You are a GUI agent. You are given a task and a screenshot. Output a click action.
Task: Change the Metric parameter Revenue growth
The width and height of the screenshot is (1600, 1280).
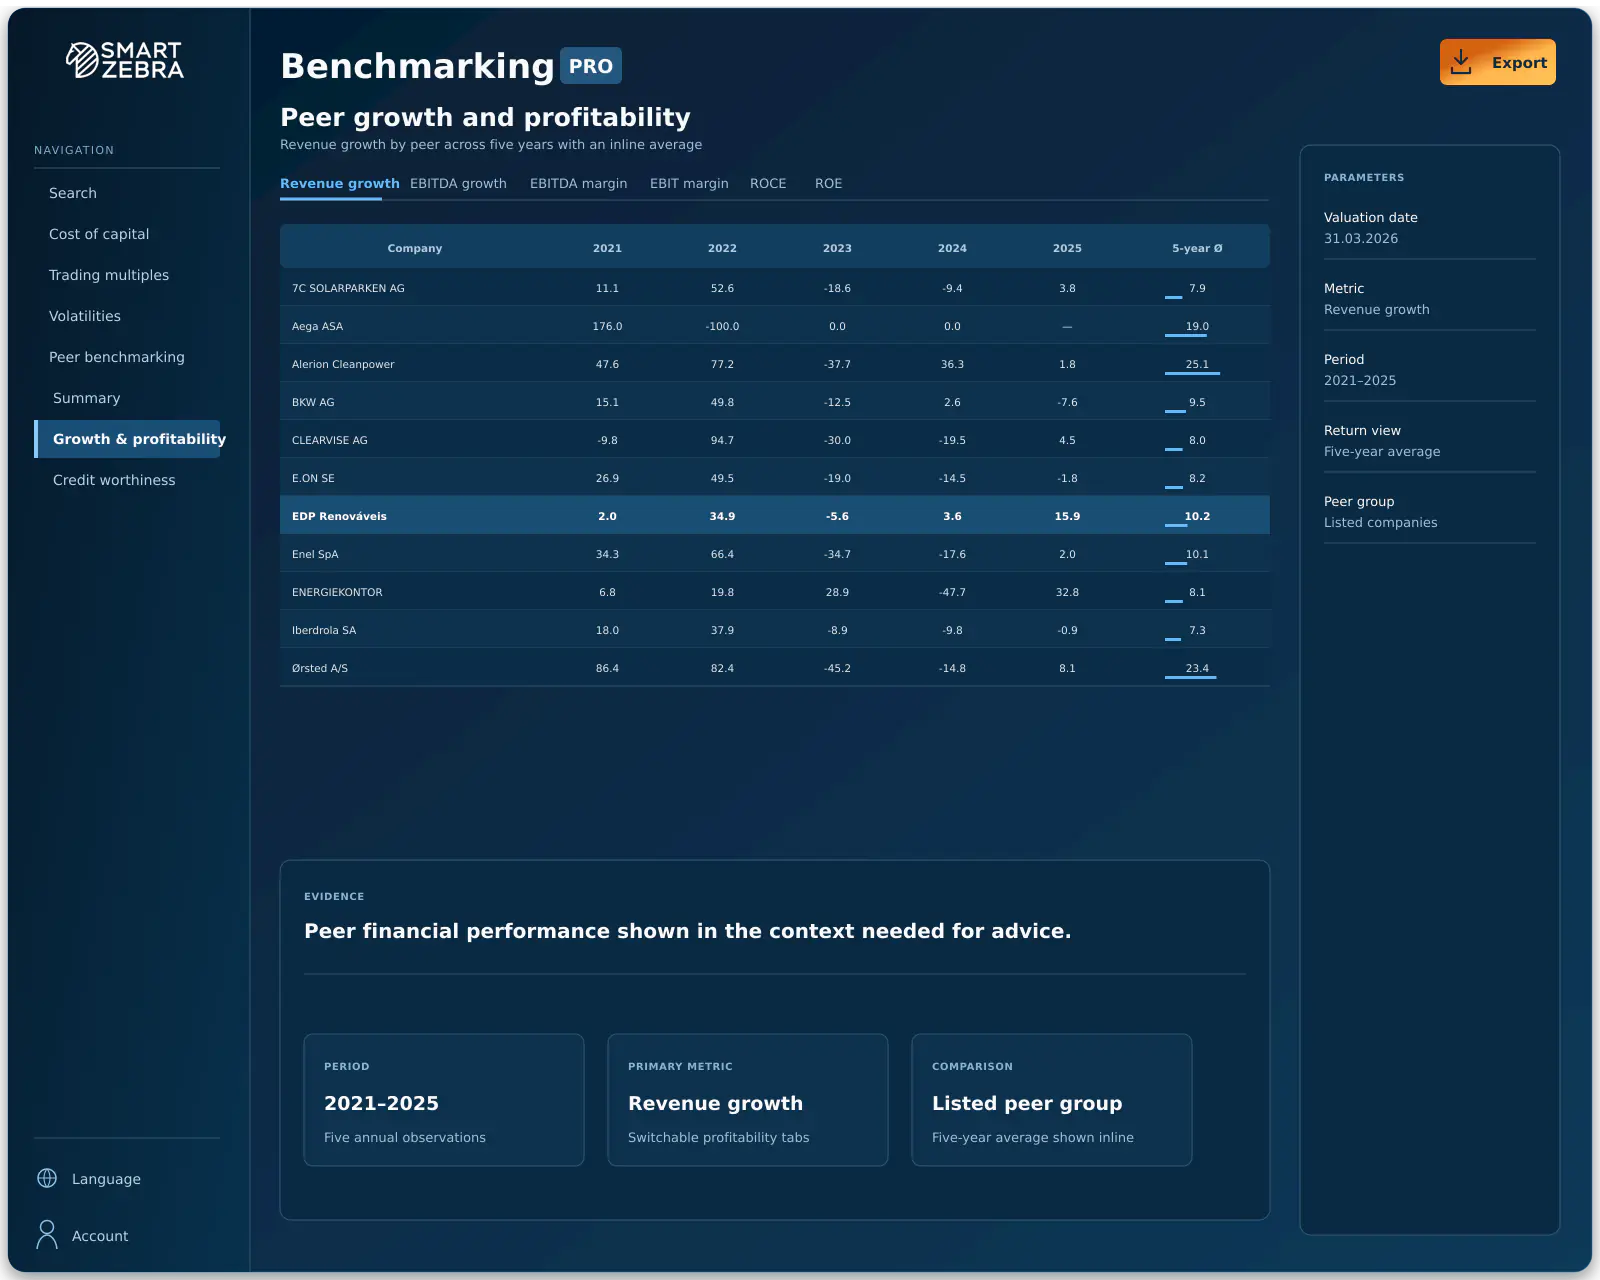point(1429,299)
